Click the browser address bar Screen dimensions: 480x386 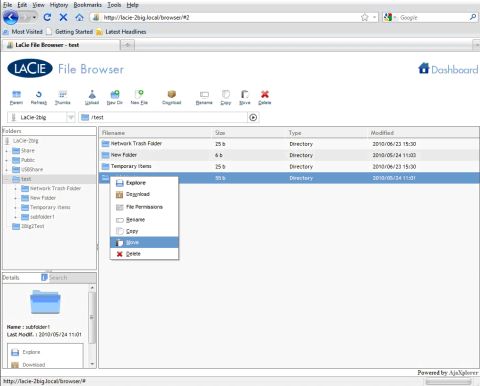pos(230,17)
